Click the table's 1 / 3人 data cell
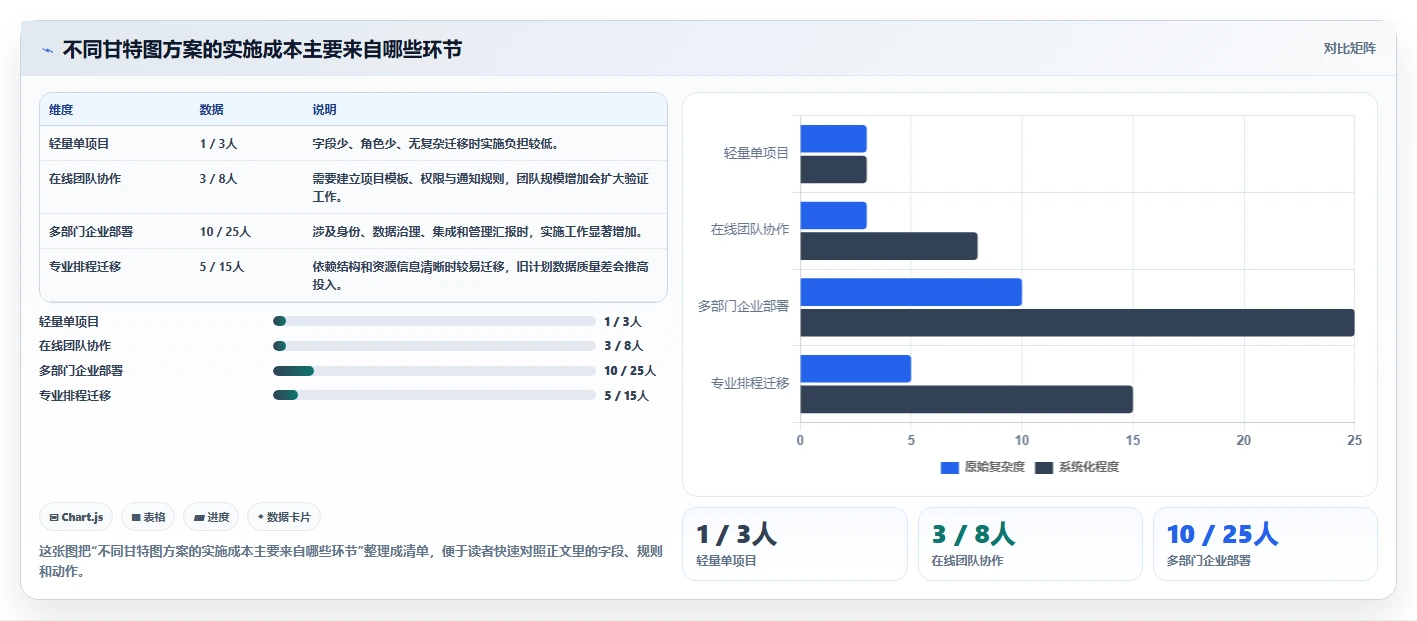The width and height of the screenshot is (1417, 621). point(218,144)
